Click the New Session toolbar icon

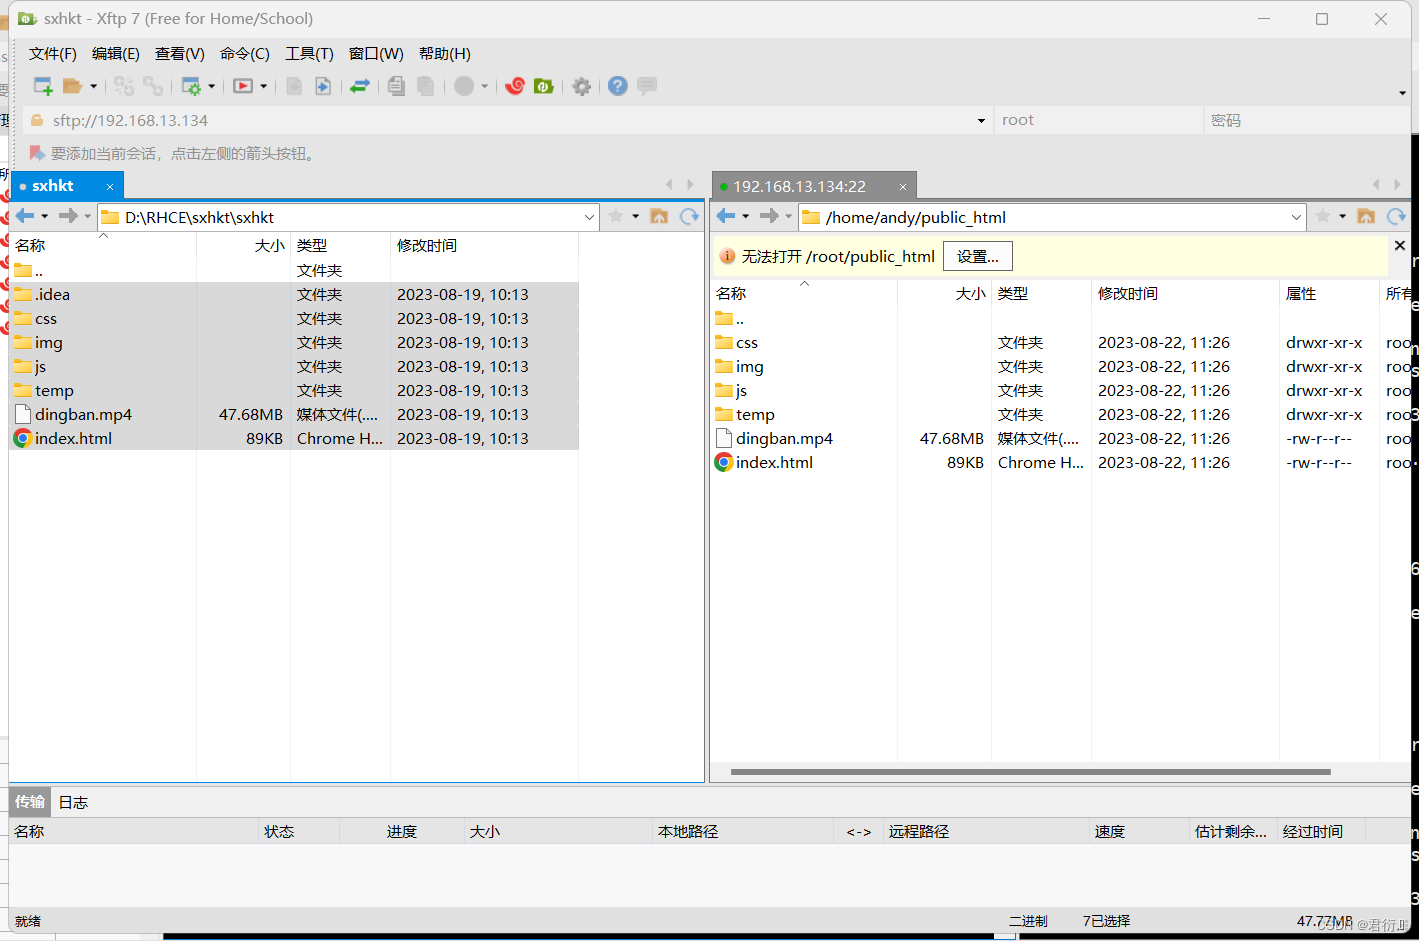tap(43, 86)
